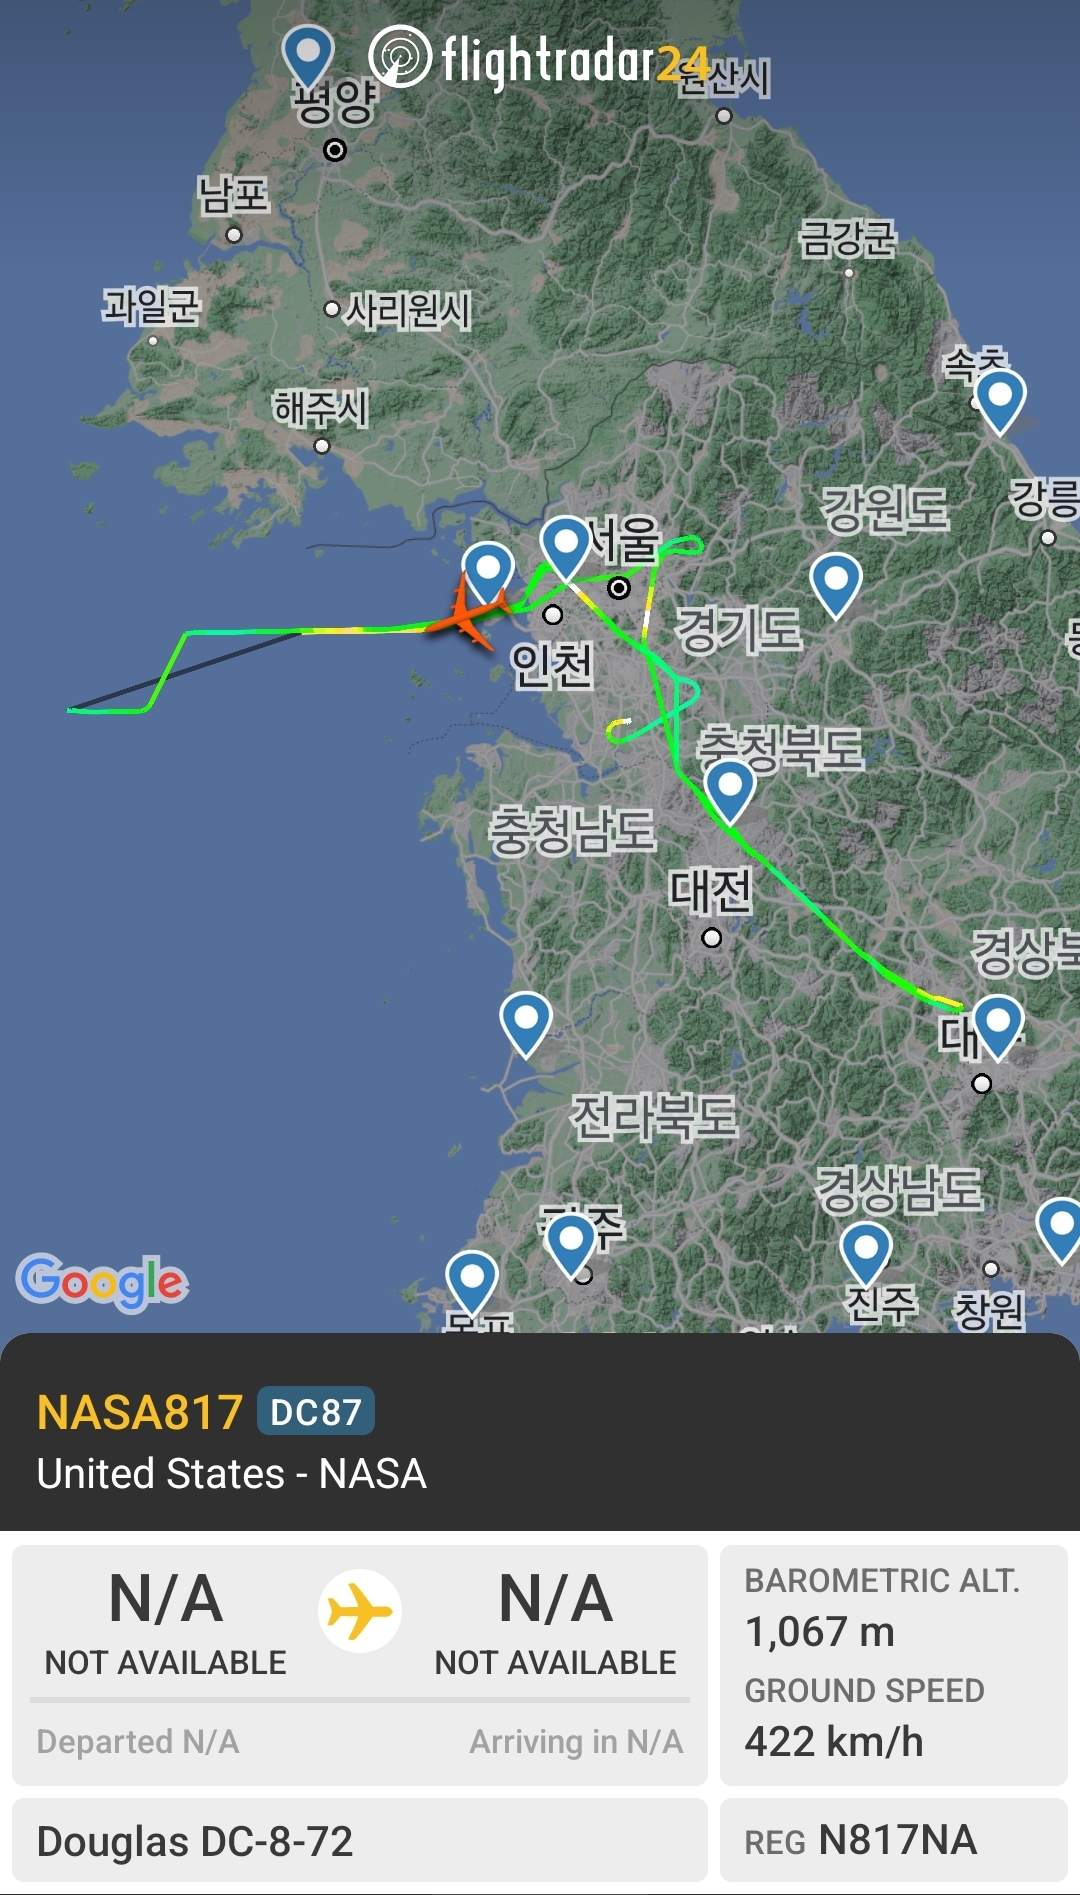1080x1895 pixels.
Task: Tap the yellow airplane route icon
Action: pos(360,1611)
